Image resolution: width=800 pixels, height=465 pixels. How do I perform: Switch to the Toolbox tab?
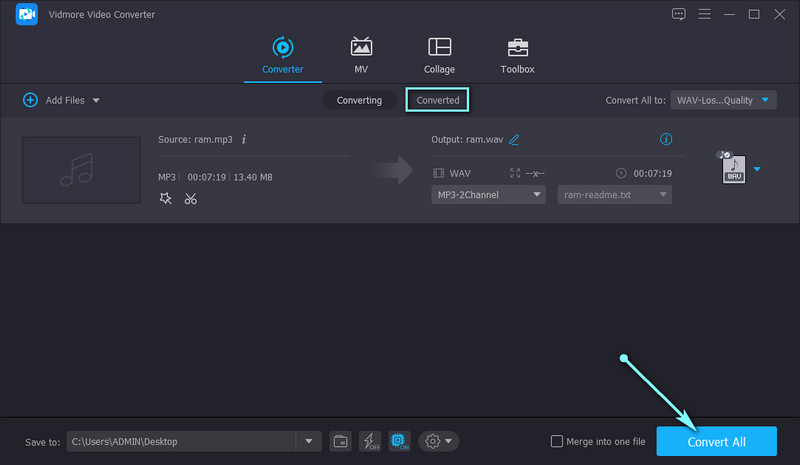click(x=517, y=56)
